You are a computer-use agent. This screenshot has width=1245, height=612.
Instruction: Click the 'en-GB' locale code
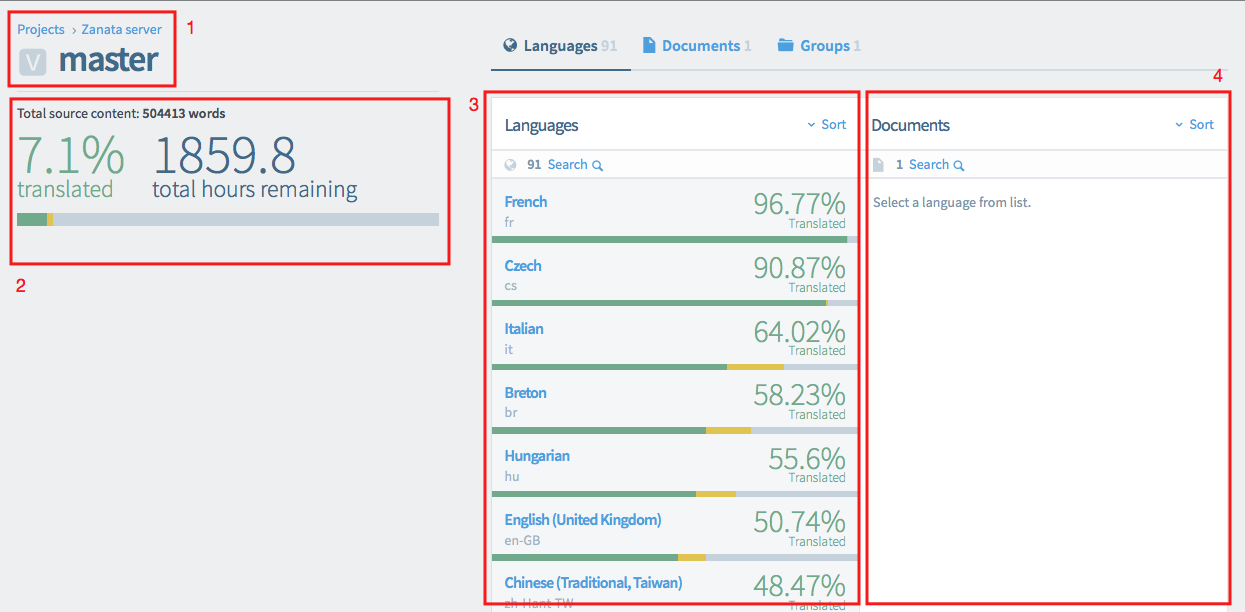point(522,540)
